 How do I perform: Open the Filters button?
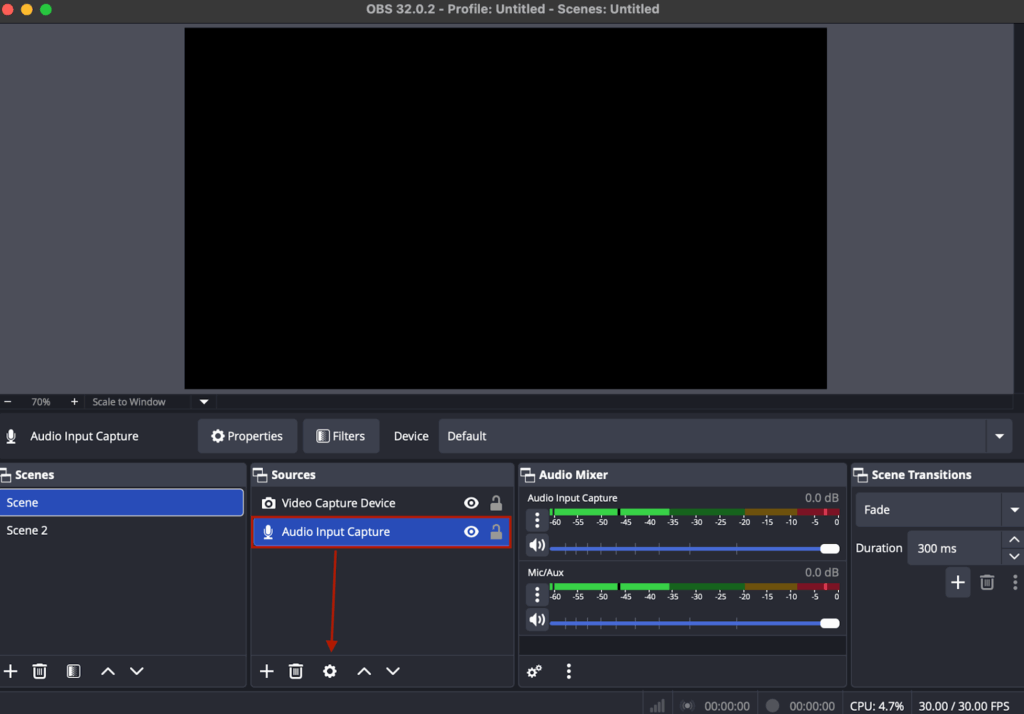click(x=341, y=436)
